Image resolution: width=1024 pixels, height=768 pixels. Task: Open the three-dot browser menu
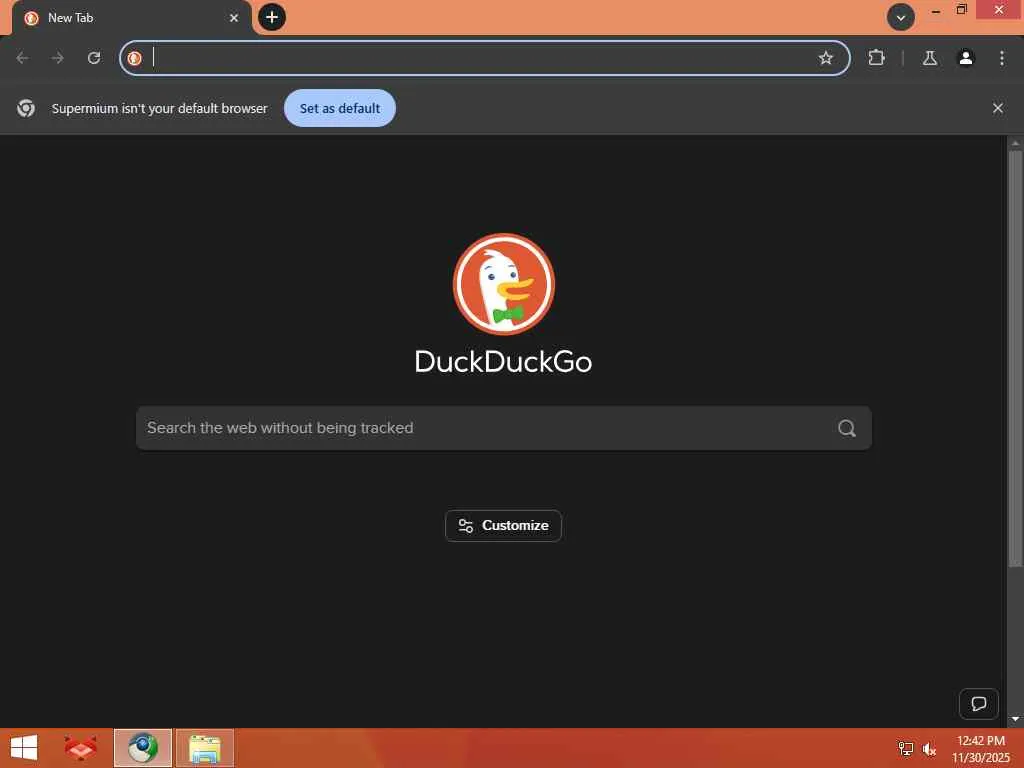click(1002, 58)
